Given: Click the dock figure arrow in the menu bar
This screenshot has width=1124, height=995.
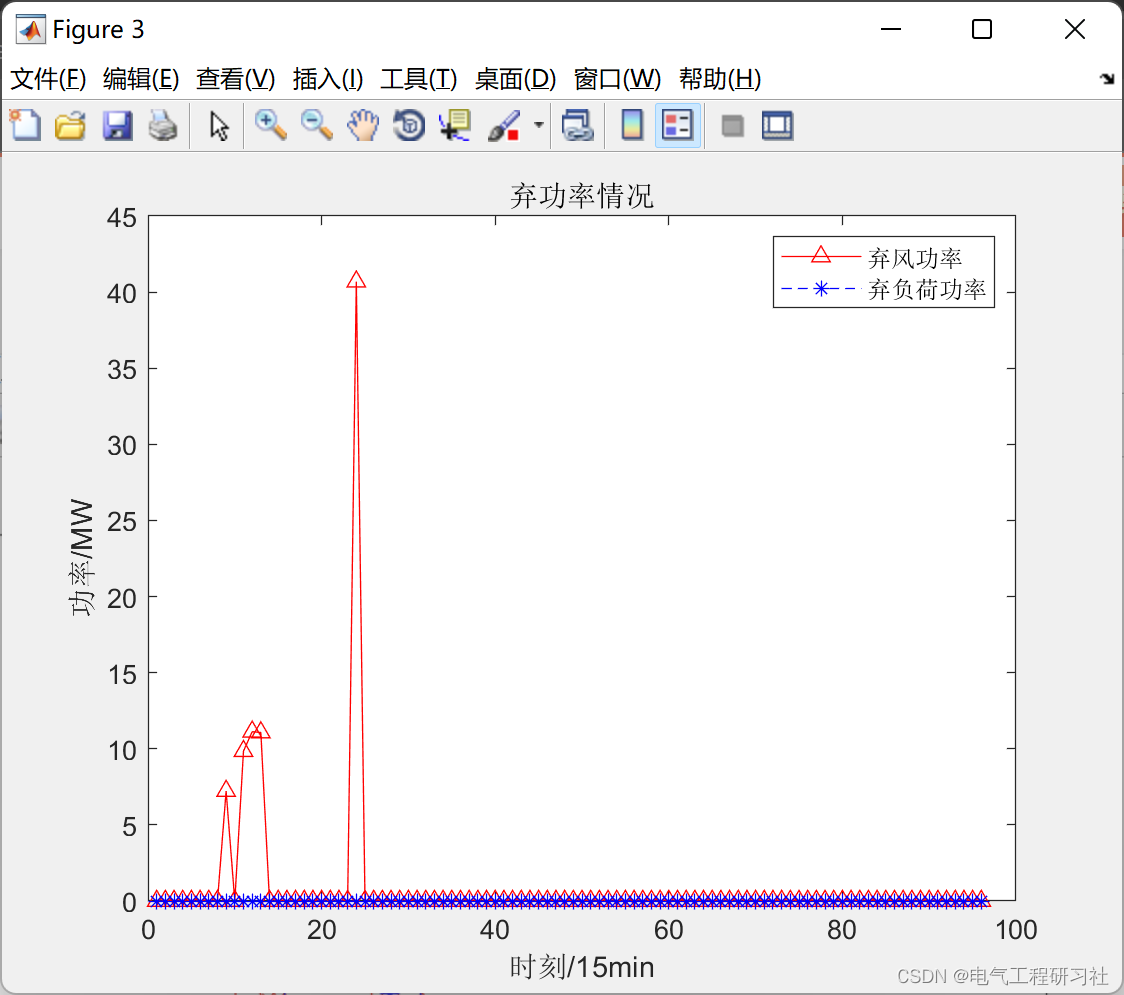Looking at the screenshot, I should point(1108,79).
